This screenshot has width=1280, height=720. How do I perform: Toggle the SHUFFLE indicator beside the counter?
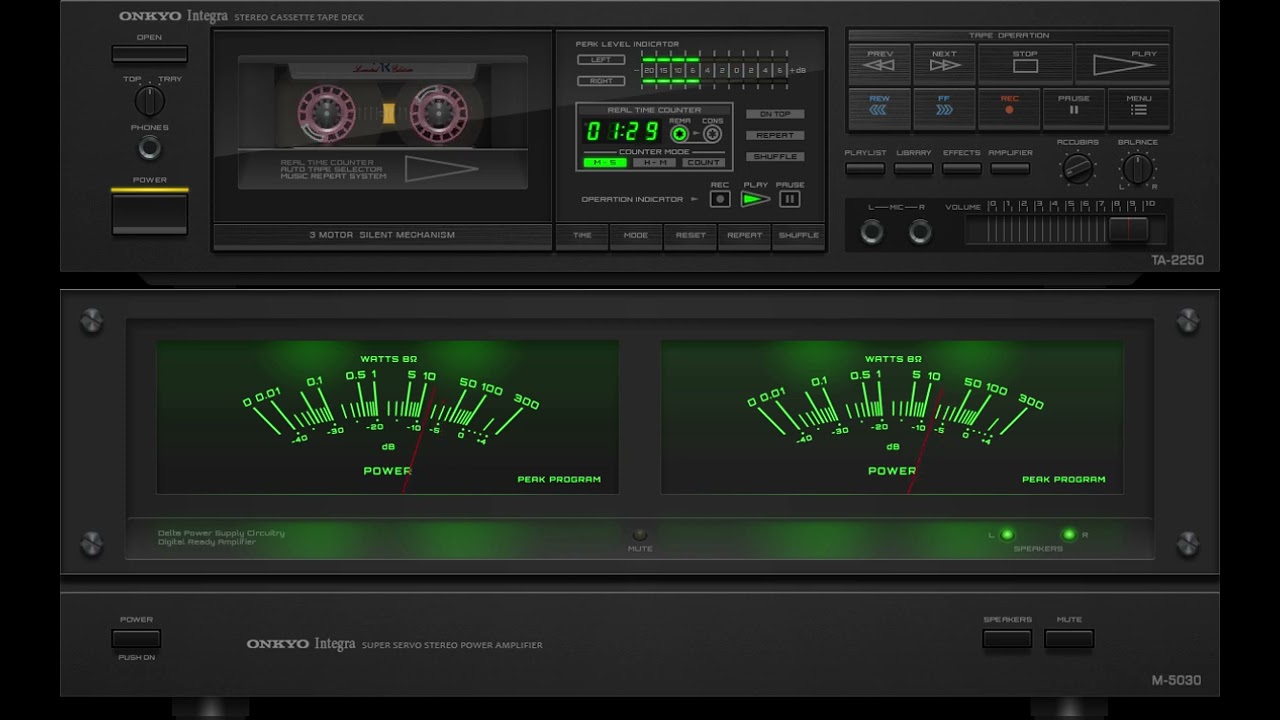775,157
